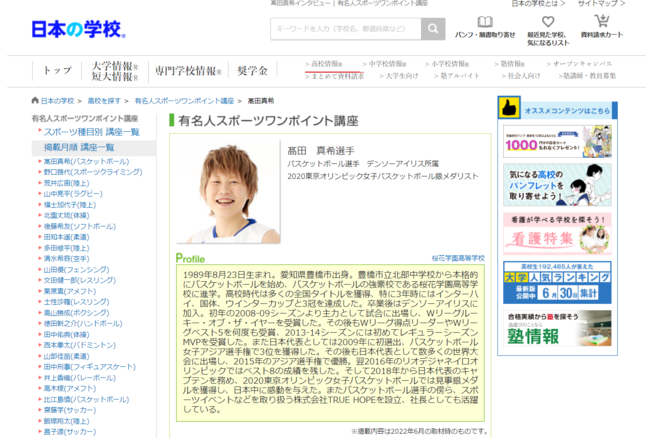Image resolution: width=650 pixels, height=439 pixels.
Task: Select the 塾情報 sub-navigation link
Action: tap(509, 64)
